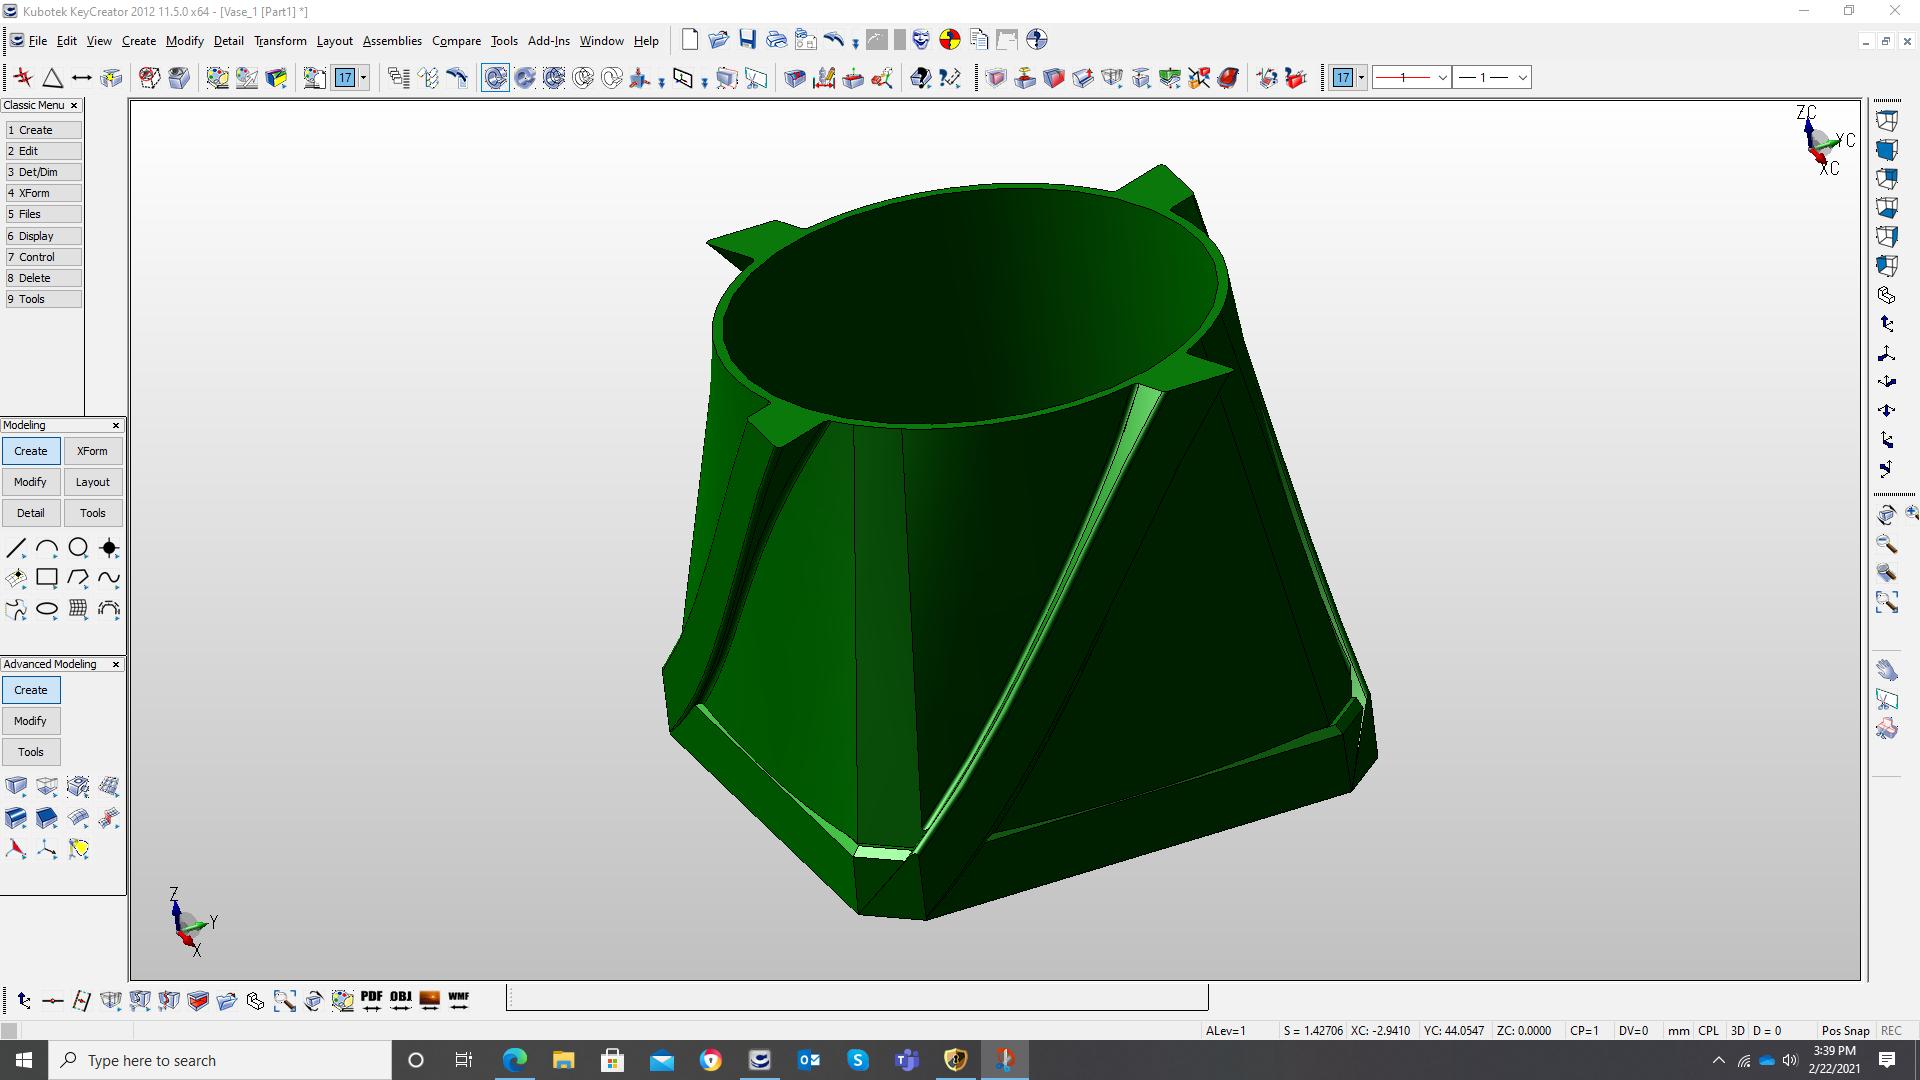Viewport: 1920px width, 1080px height.
Task: Open the Assemblies menu
Action: coord(392,41)
